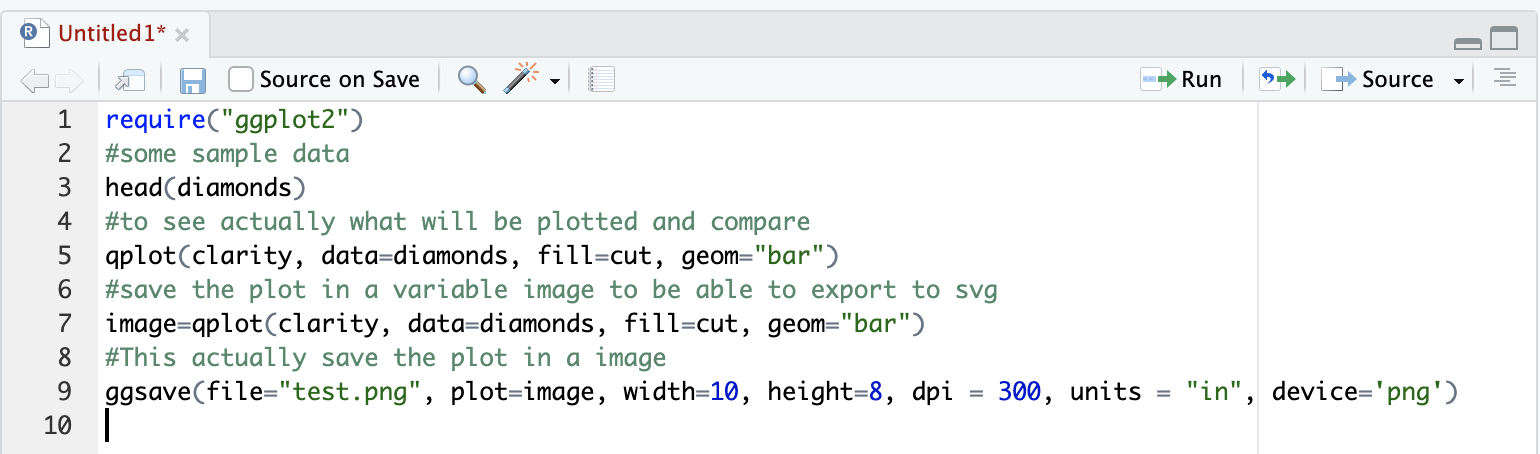Click the '#some sample data' comment

click(x=227, y=154)
